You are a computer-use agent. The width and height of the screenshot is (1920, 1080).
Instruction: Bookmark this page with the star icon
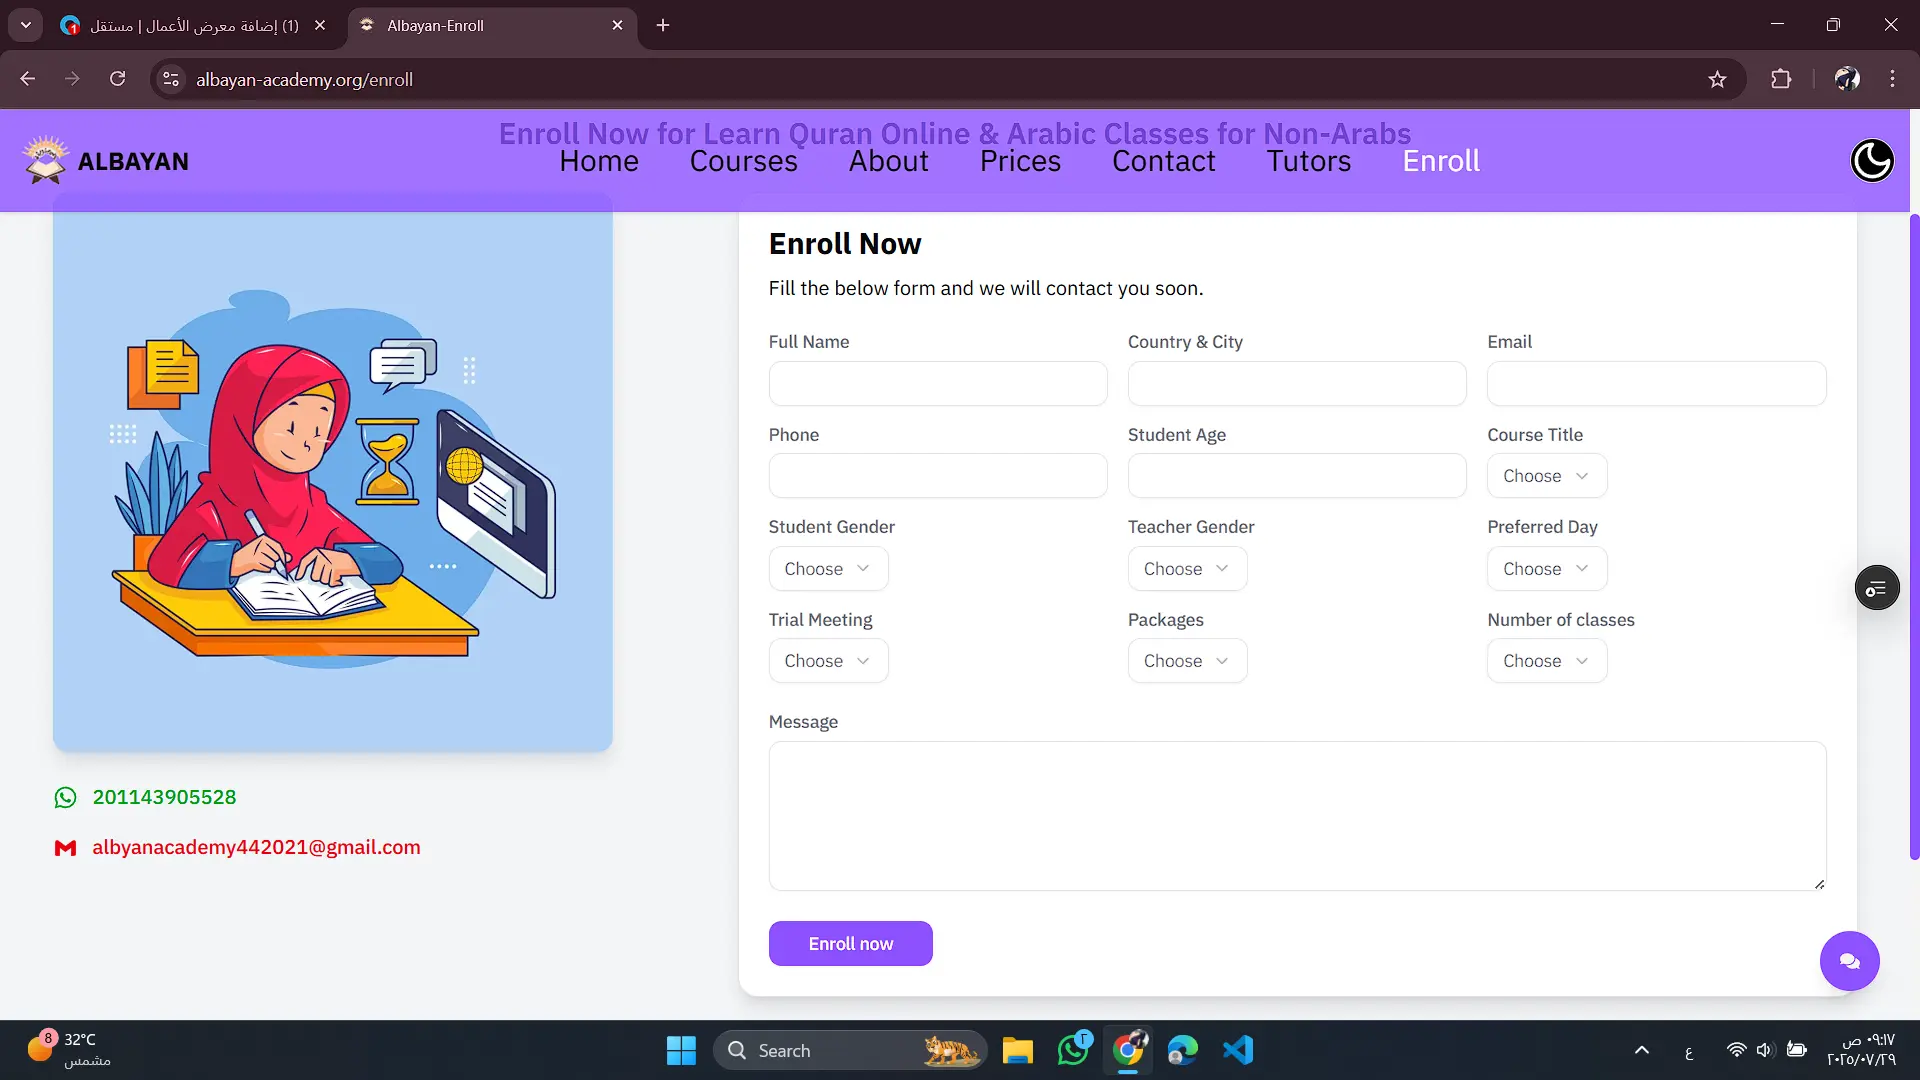click(x=1717, y=80)
